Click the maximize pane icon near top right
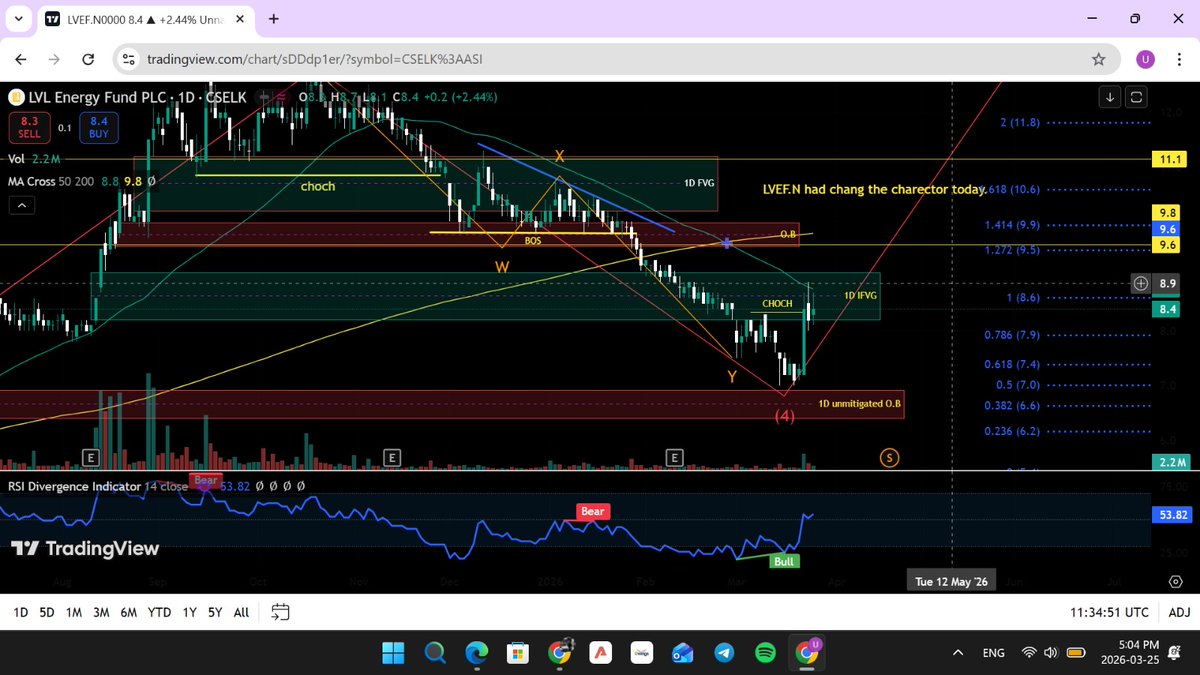 1136,97
